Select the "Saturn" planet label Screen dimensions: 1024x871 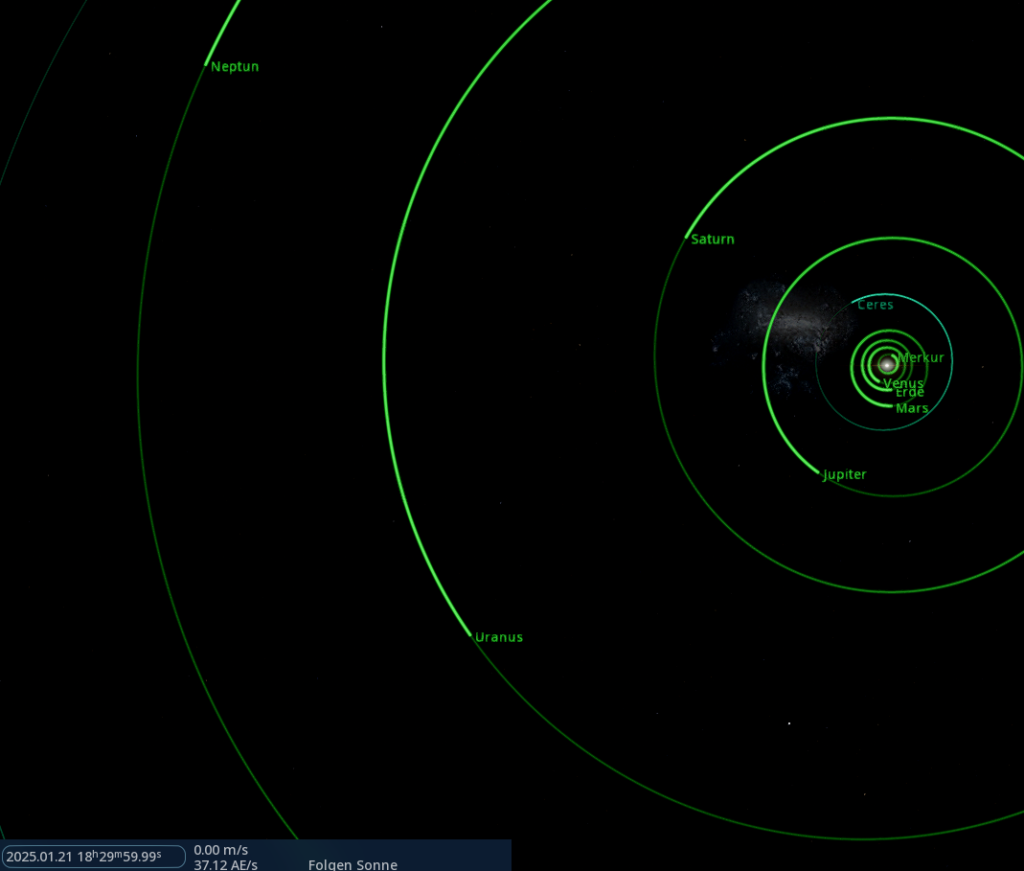point(712,239)
